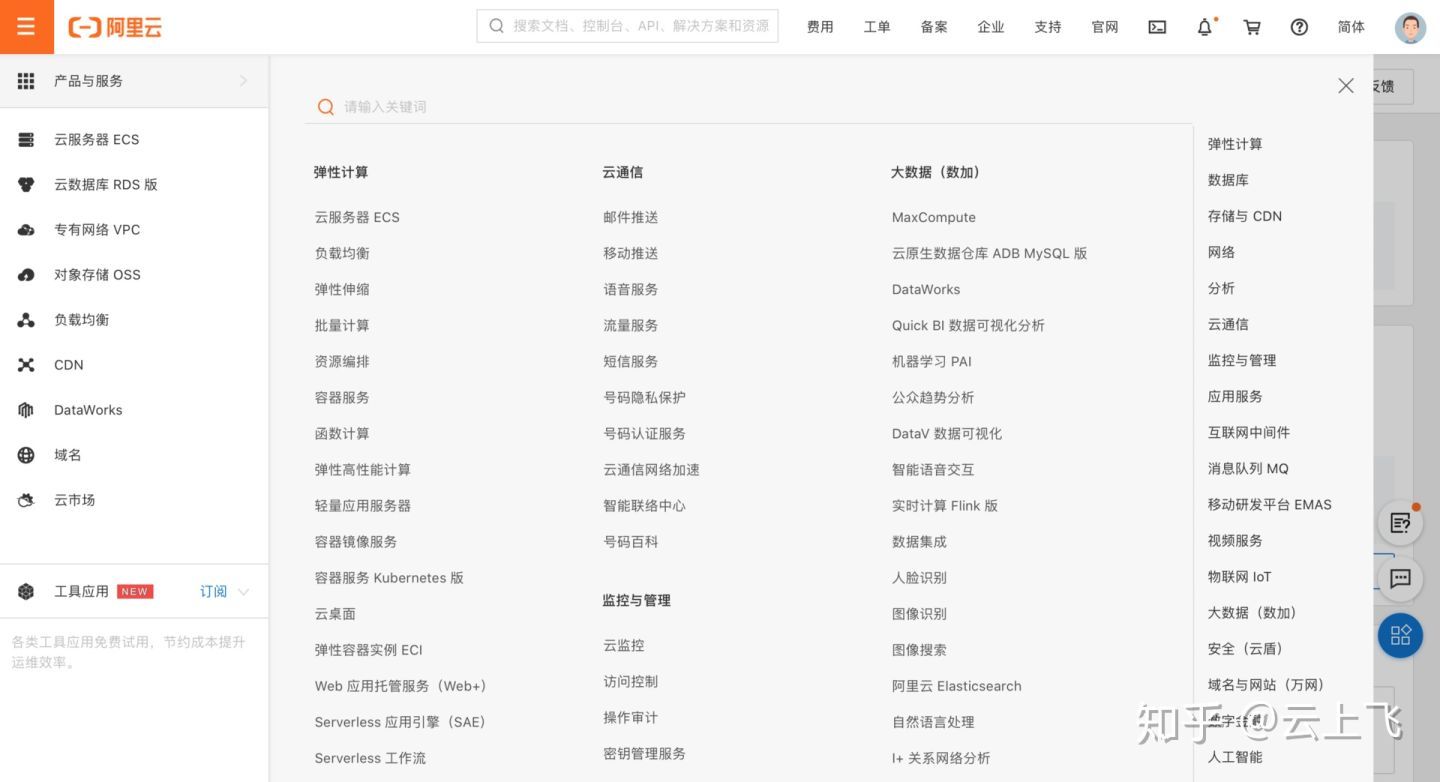Click the 订阅 subscribe link
The width and height of the screenshot is (1440, 782).
tap(213, 591)
